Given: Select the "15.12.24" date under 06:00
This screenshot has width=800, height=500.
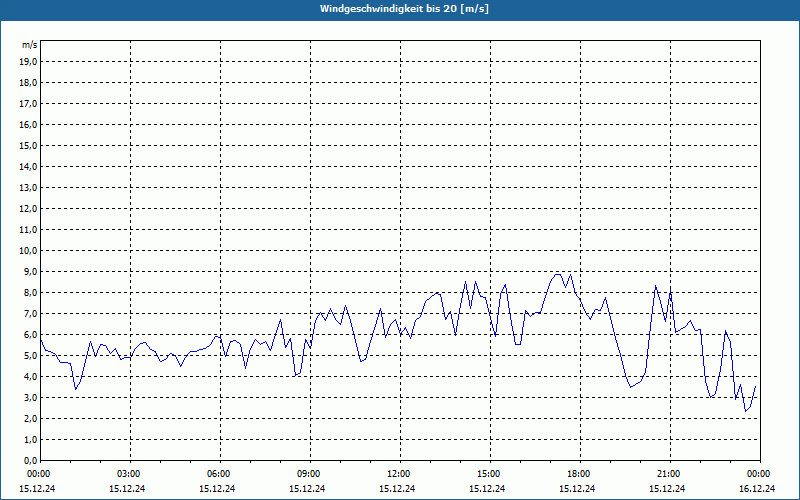Looking at the screenshot, I should (217, 488).
